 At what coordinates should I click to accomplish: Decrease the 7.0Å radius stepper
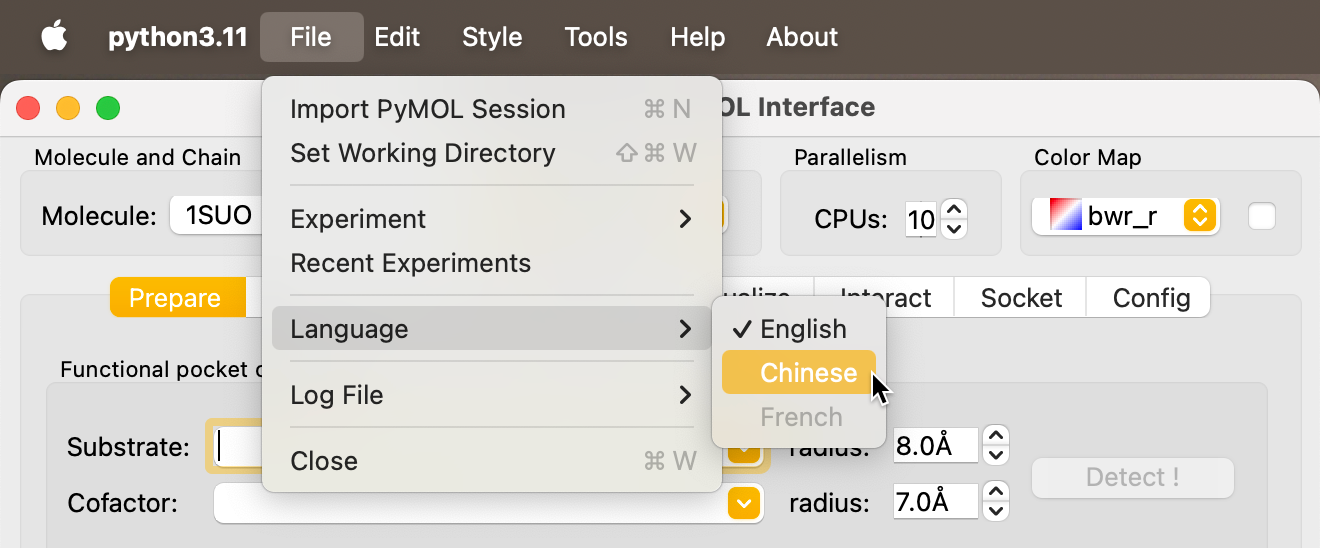pos(995,511)
